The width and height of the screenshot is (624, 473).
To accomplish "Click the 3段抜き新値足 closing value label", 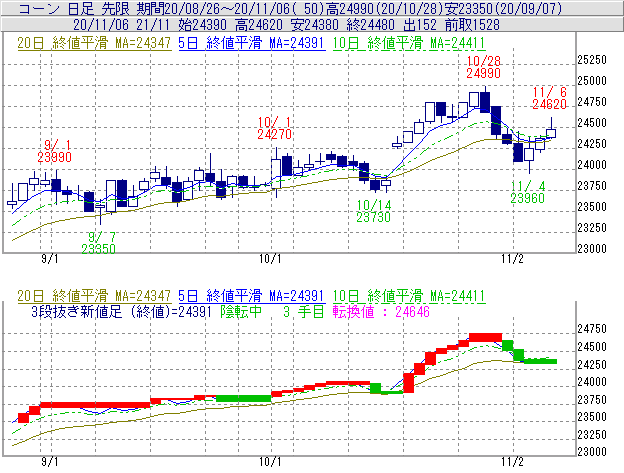I will [121, 311].
